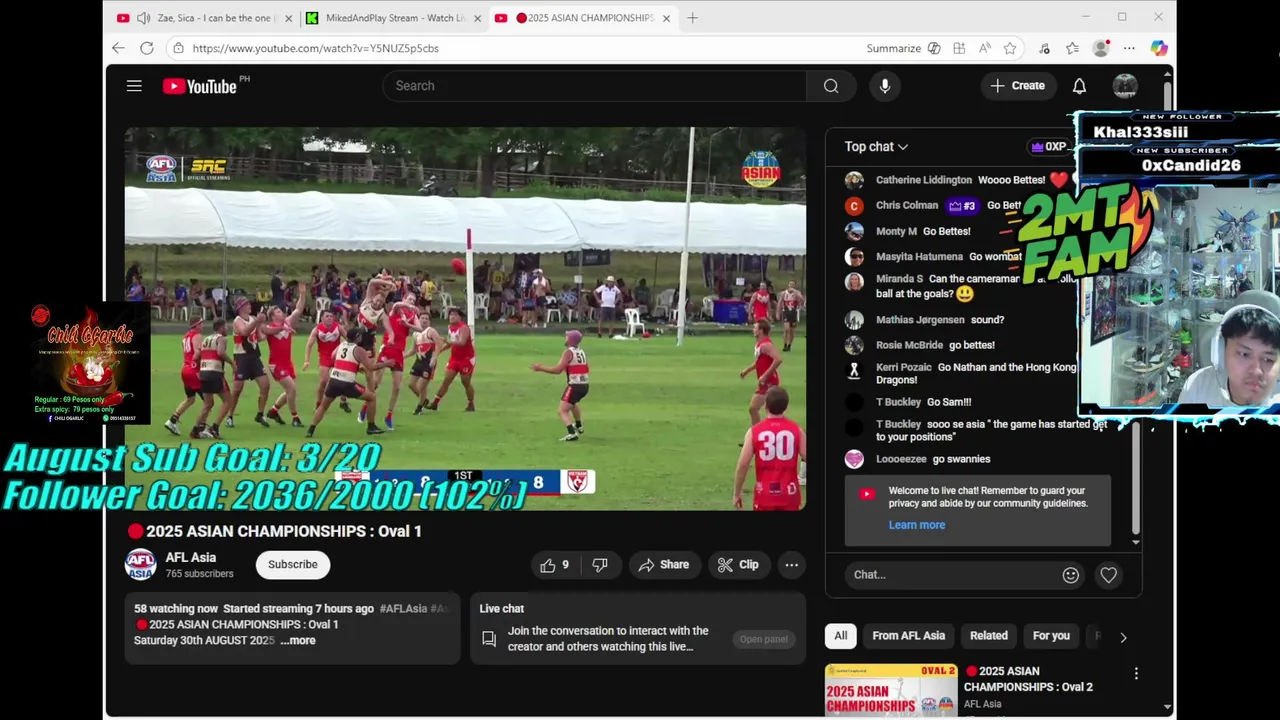The height and width of the screenshot is (720, 1280).
Task: Close the MikedAndPlay Stream tab
Action: (x=477, y=18)
